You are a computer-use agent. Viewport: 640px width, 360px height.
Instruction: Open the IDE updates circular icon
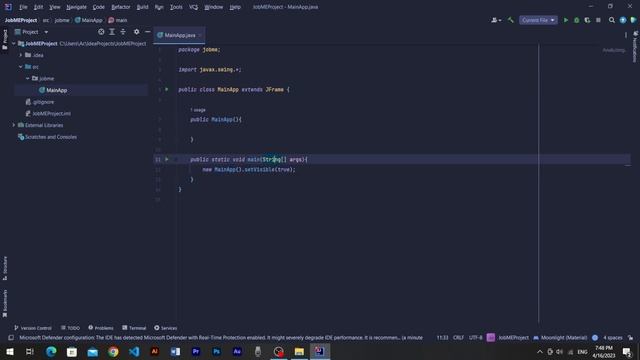coord(622,20)
